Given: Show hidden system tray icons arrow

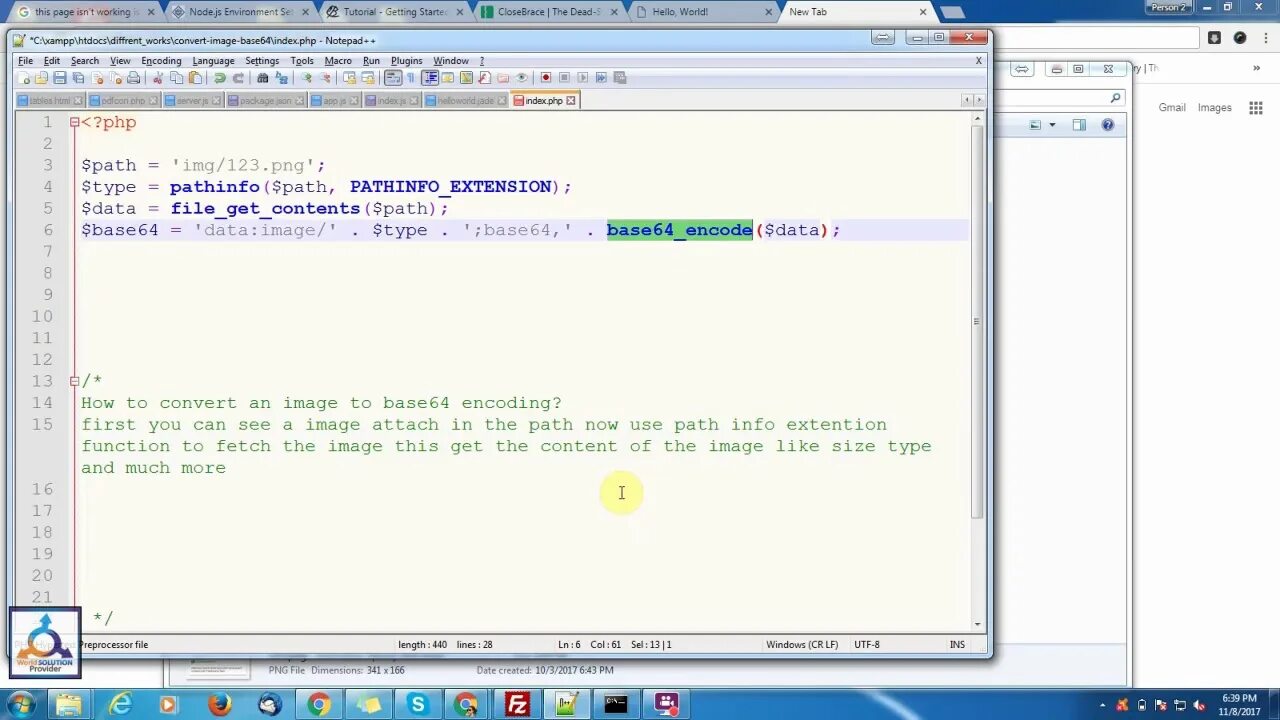Looking at the screenshot, I should coord(1103,705).
